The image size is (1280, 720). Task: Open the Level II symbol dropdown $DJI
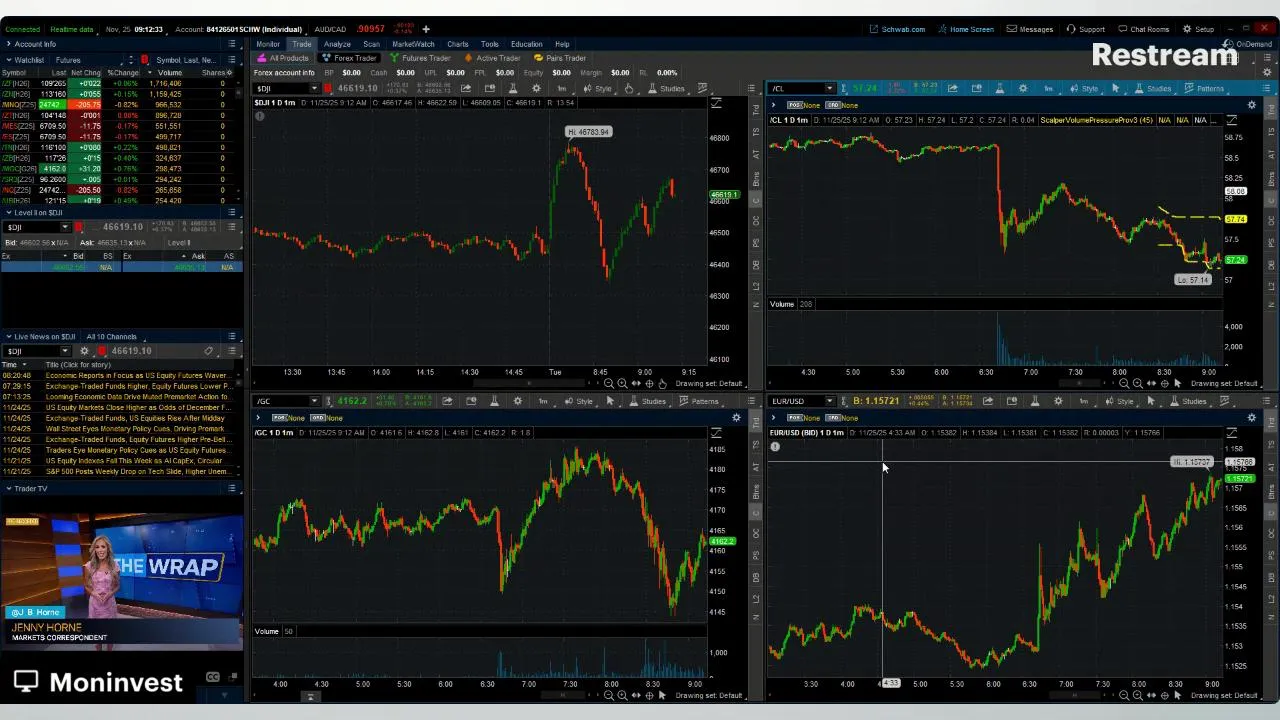pos(66,227)
